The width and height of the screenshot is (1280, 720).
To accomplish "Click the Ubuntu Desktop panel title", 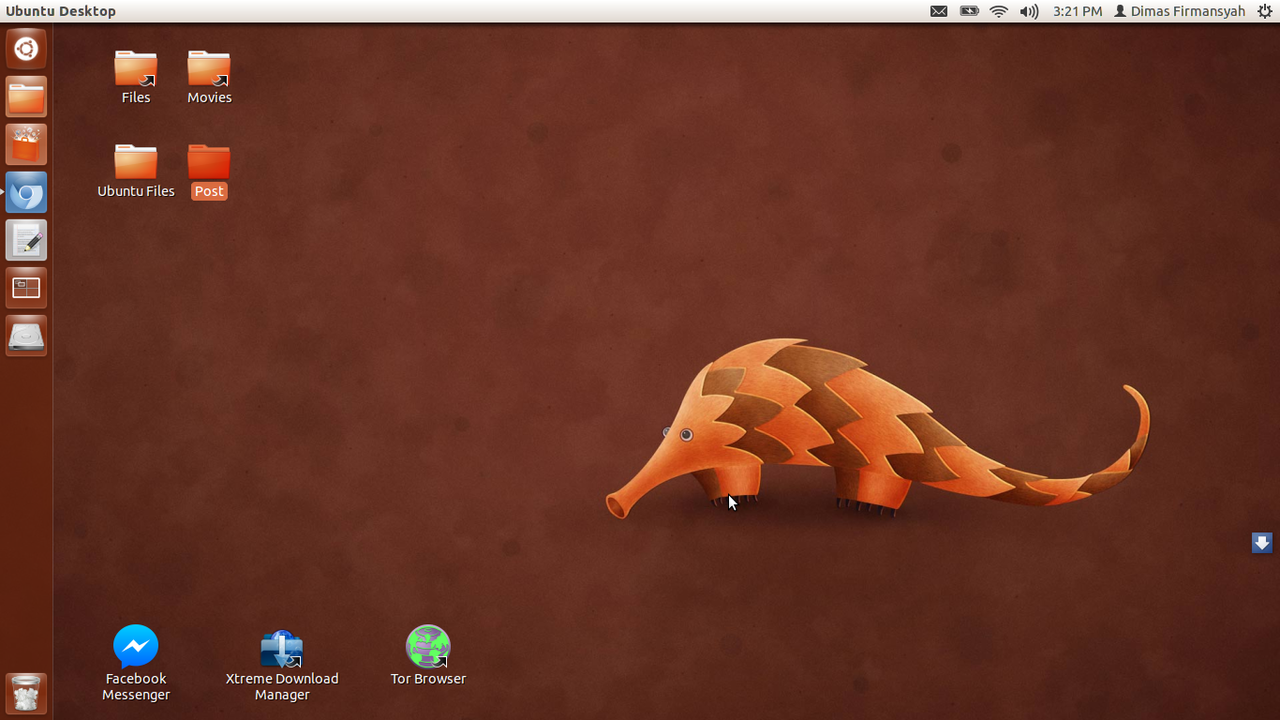I will 61,11.
